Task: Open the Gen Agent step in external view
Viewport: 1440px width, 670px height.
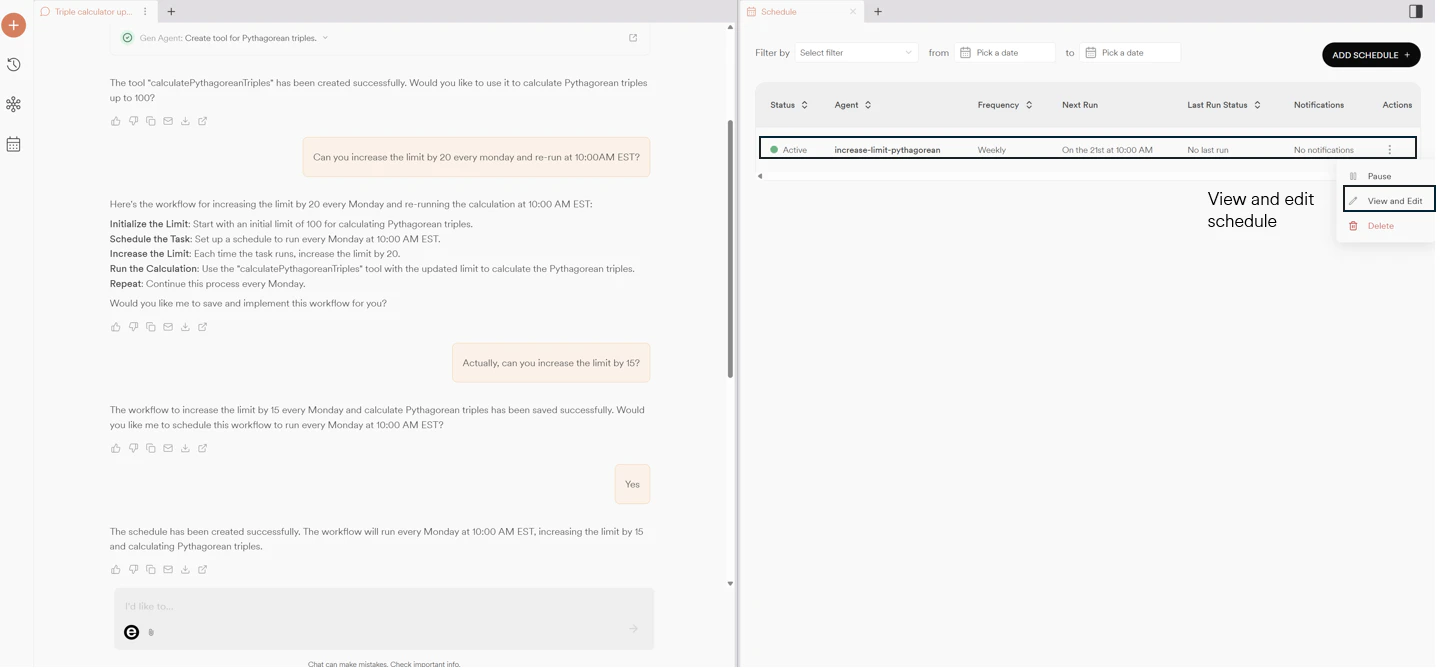Action: pos(633,38)
